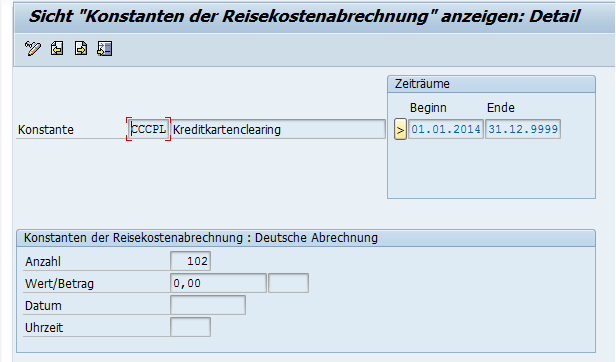Click the Wert/Betrag label
The height and width of the screenshot is (362, 616).
click(59, 283)
